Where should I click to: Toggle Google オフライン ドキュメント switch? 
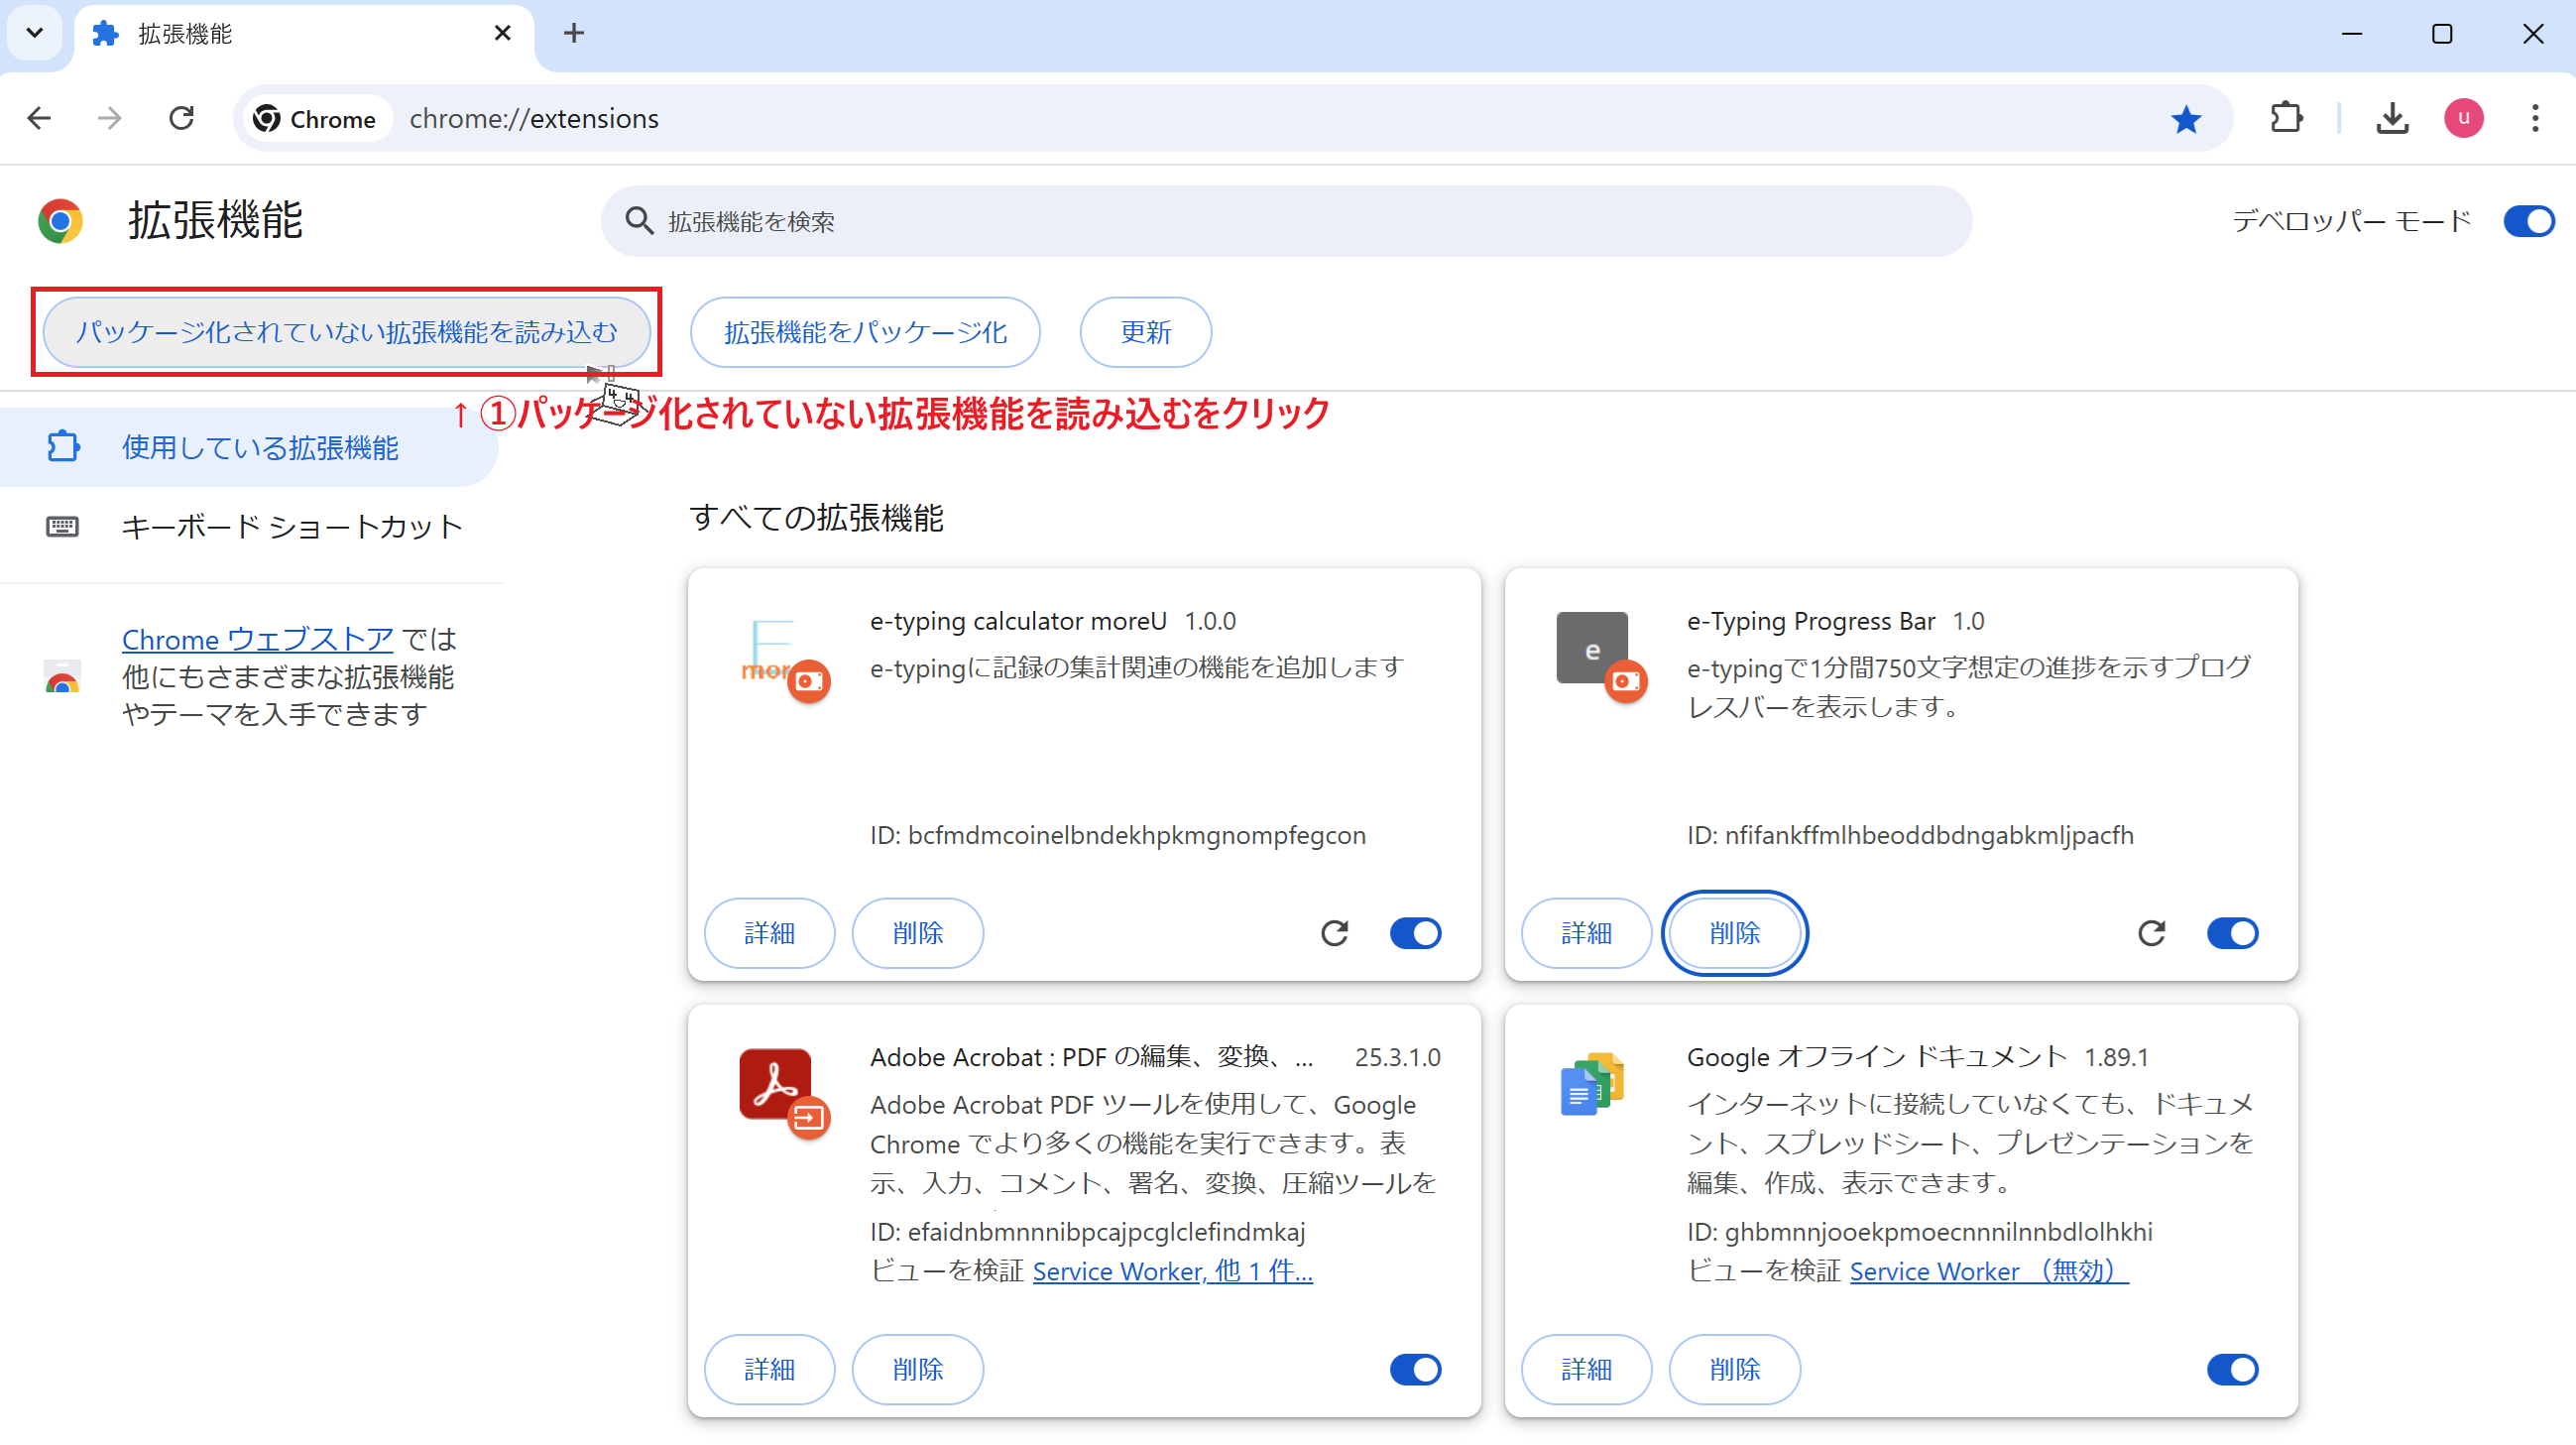[2233, 1369]
